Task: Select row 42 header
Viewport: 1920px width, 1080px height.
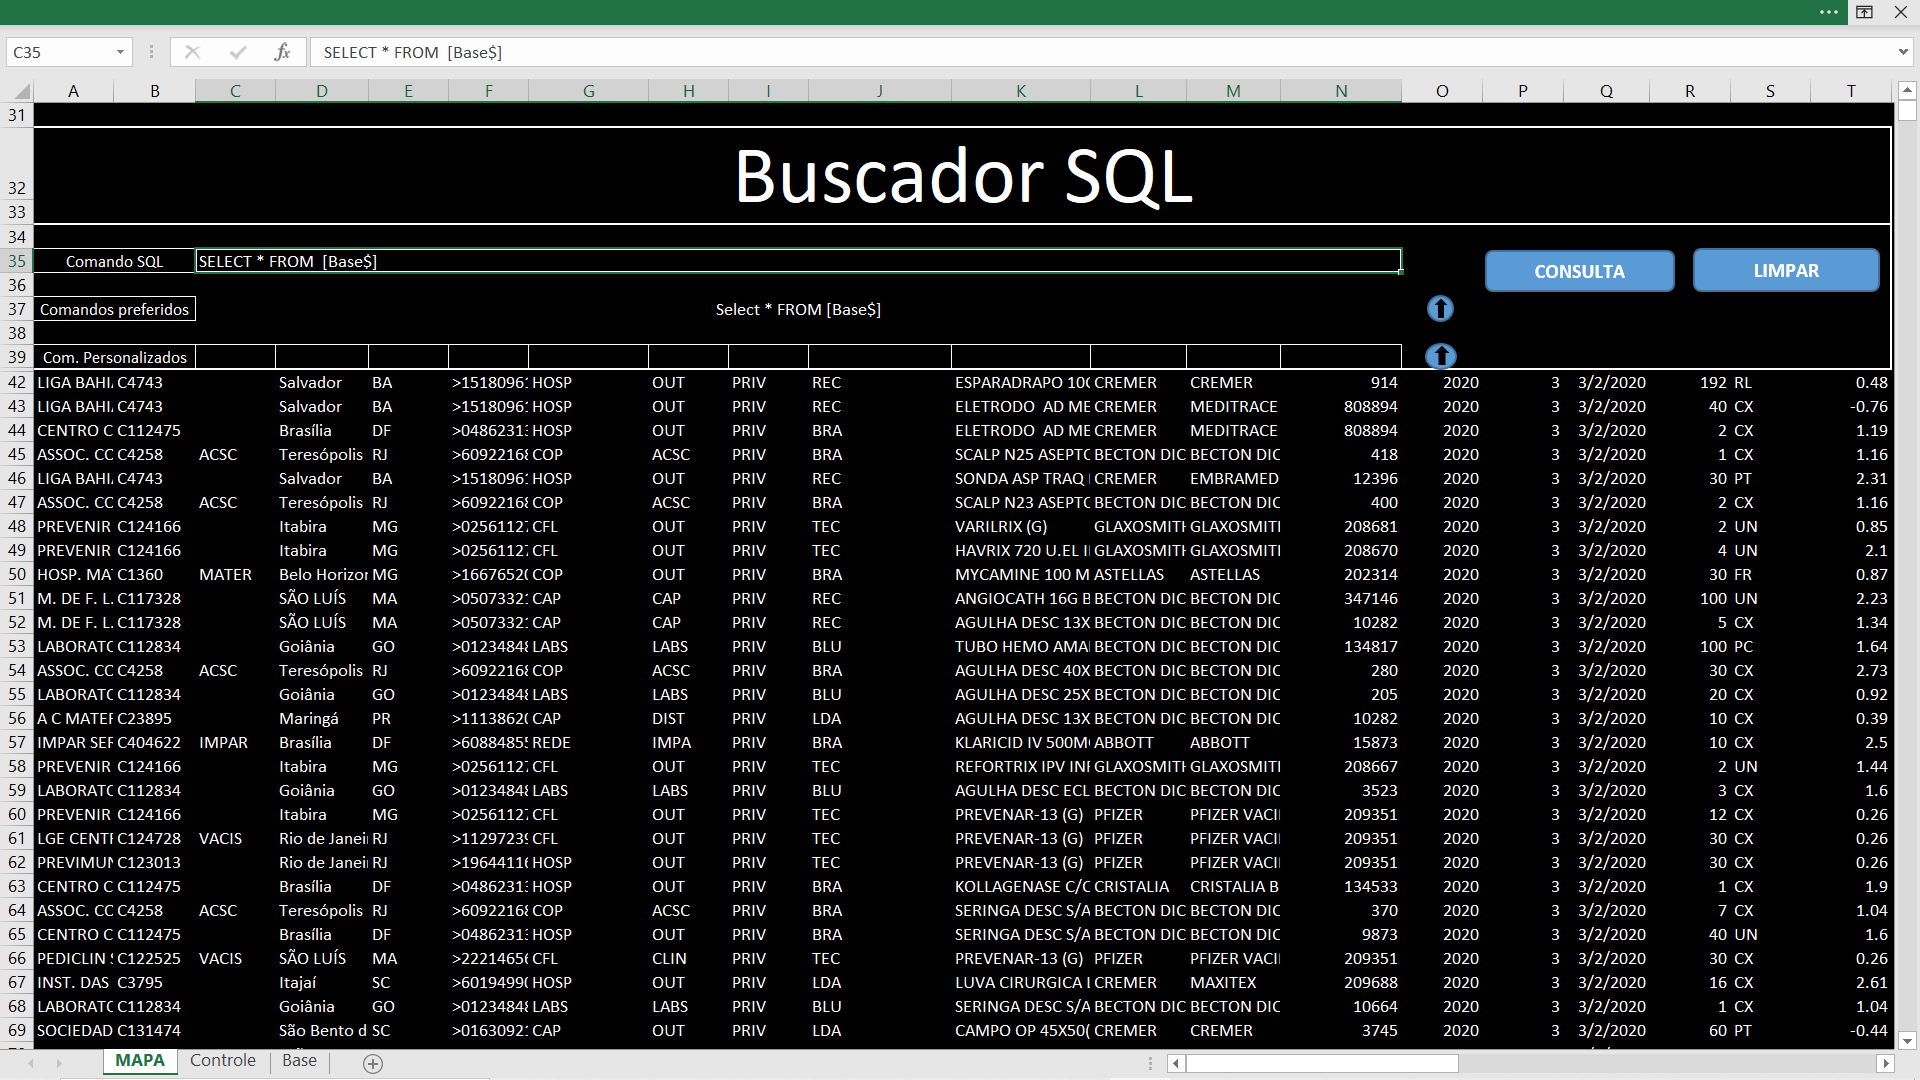Action: [x=17, y=382]
